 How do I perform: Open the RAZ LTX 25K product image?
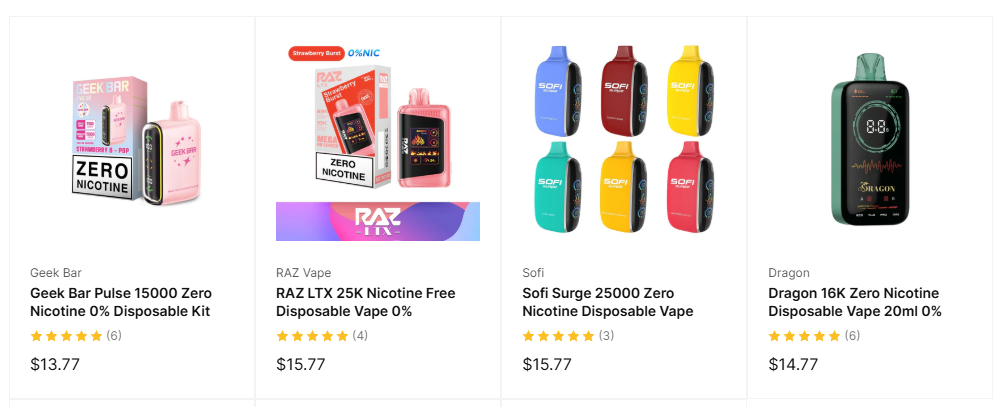378,141
